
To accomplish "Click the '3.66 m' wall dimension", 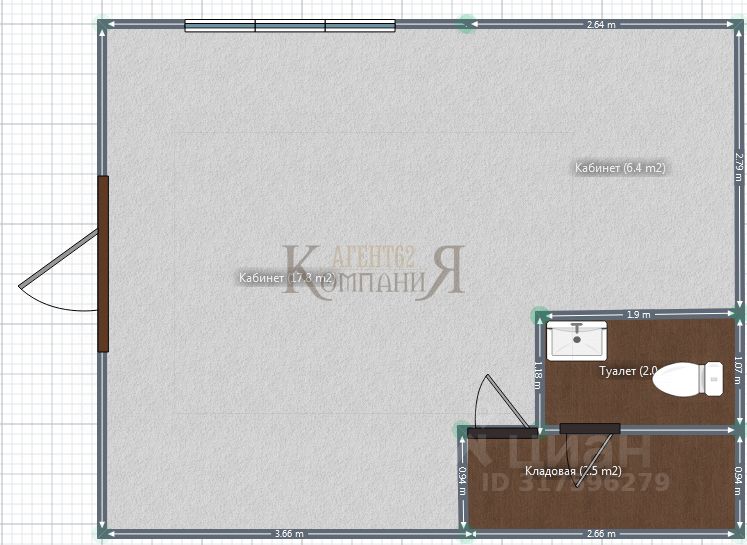I will [x=289, y=534].
